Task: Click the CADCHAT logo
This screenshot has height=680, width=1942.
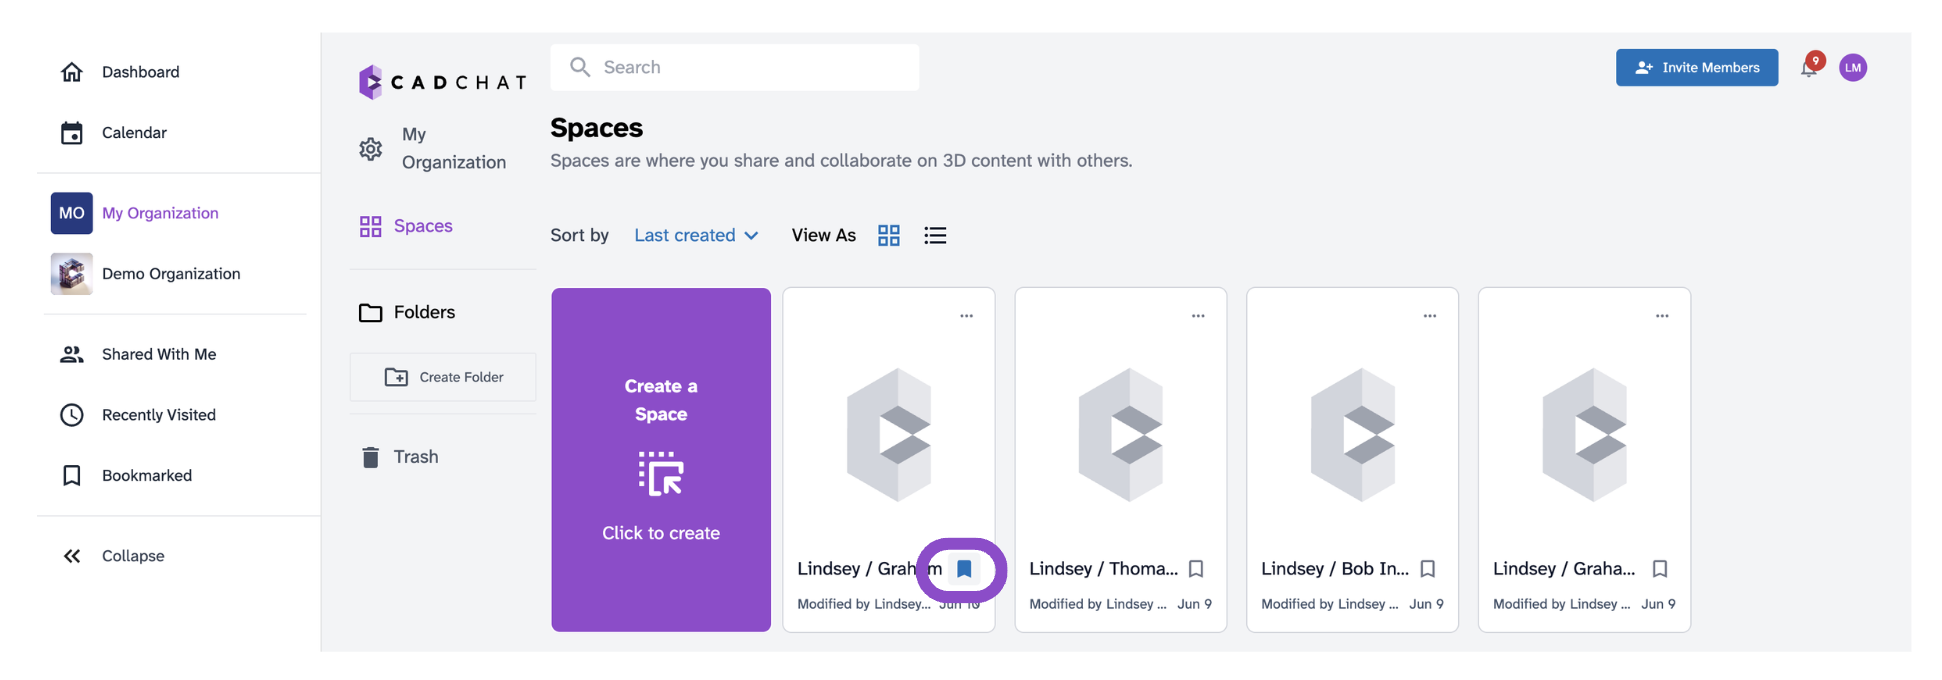Action: point(442,82)
